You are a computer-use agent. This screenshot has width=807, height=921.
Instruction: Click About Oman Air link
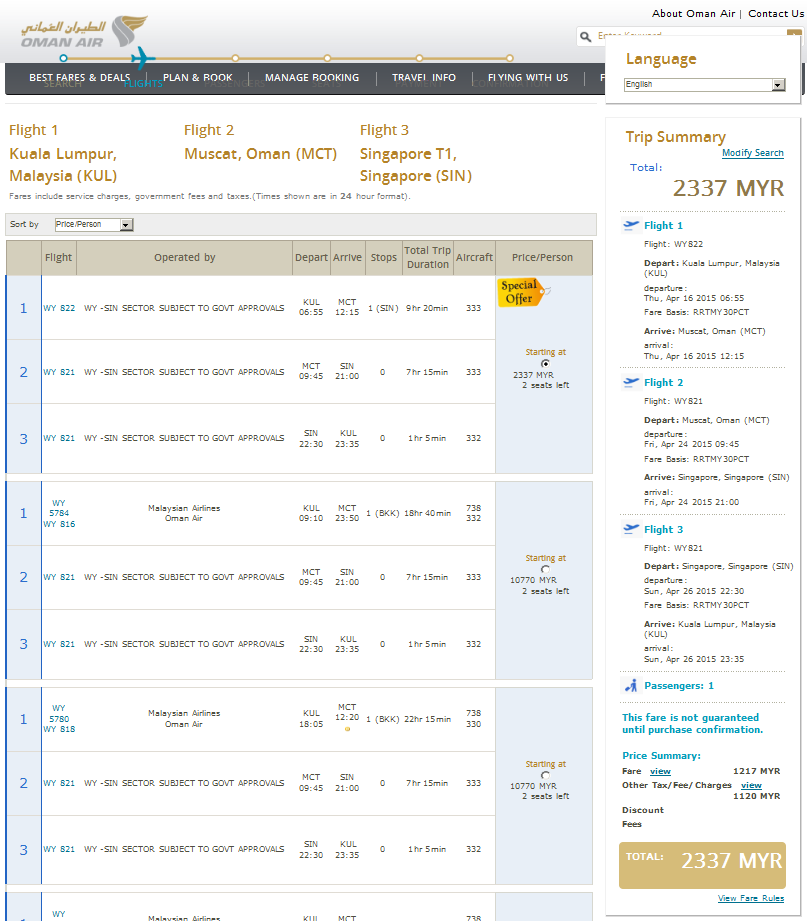693,14
